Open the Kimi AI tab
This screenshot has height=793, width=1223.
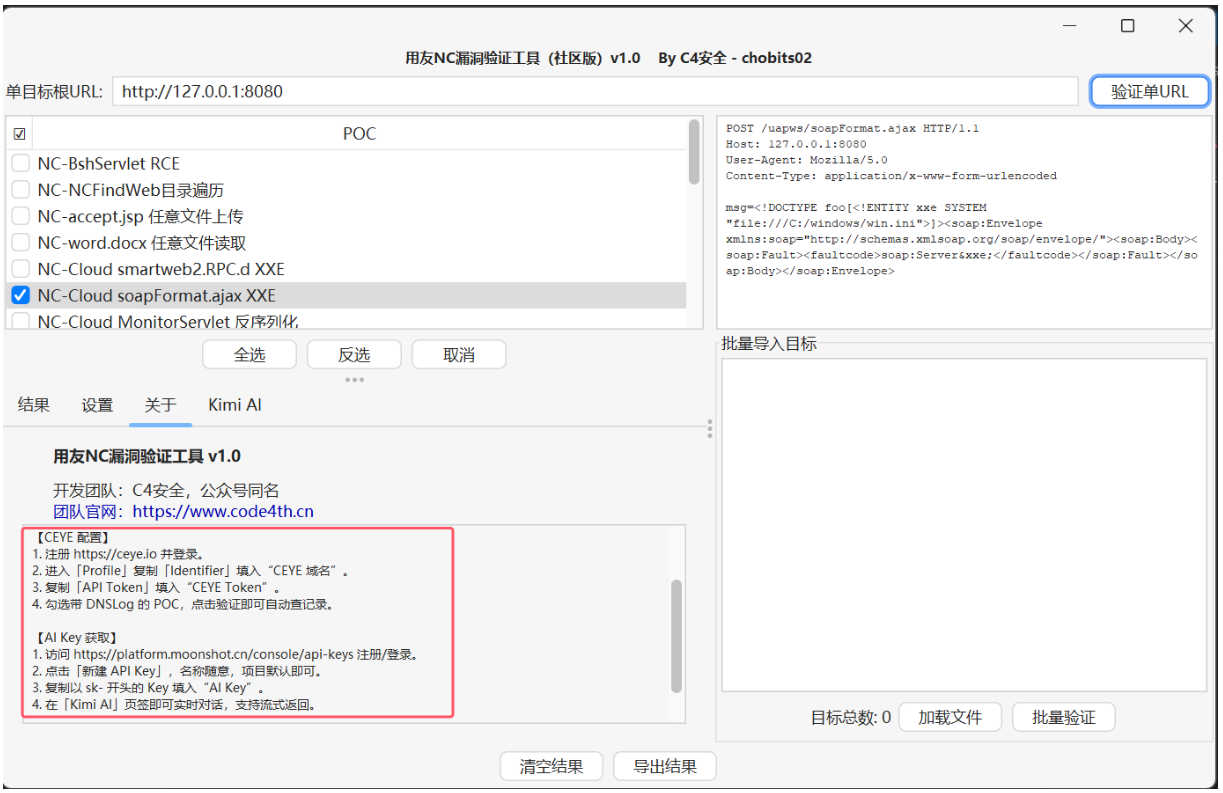(x=235, y=405)
